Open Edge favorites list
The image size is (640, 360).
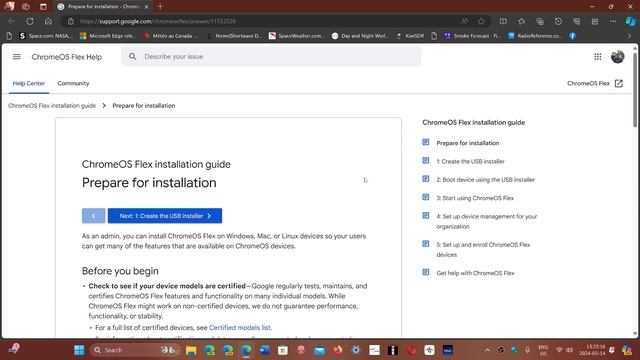coord(521,21)
